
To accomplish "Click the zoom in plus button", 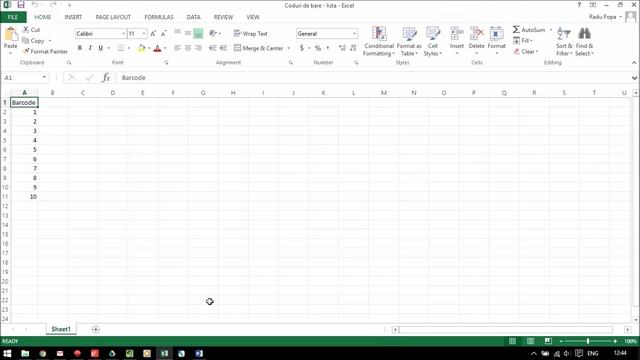I will [615, 341].
